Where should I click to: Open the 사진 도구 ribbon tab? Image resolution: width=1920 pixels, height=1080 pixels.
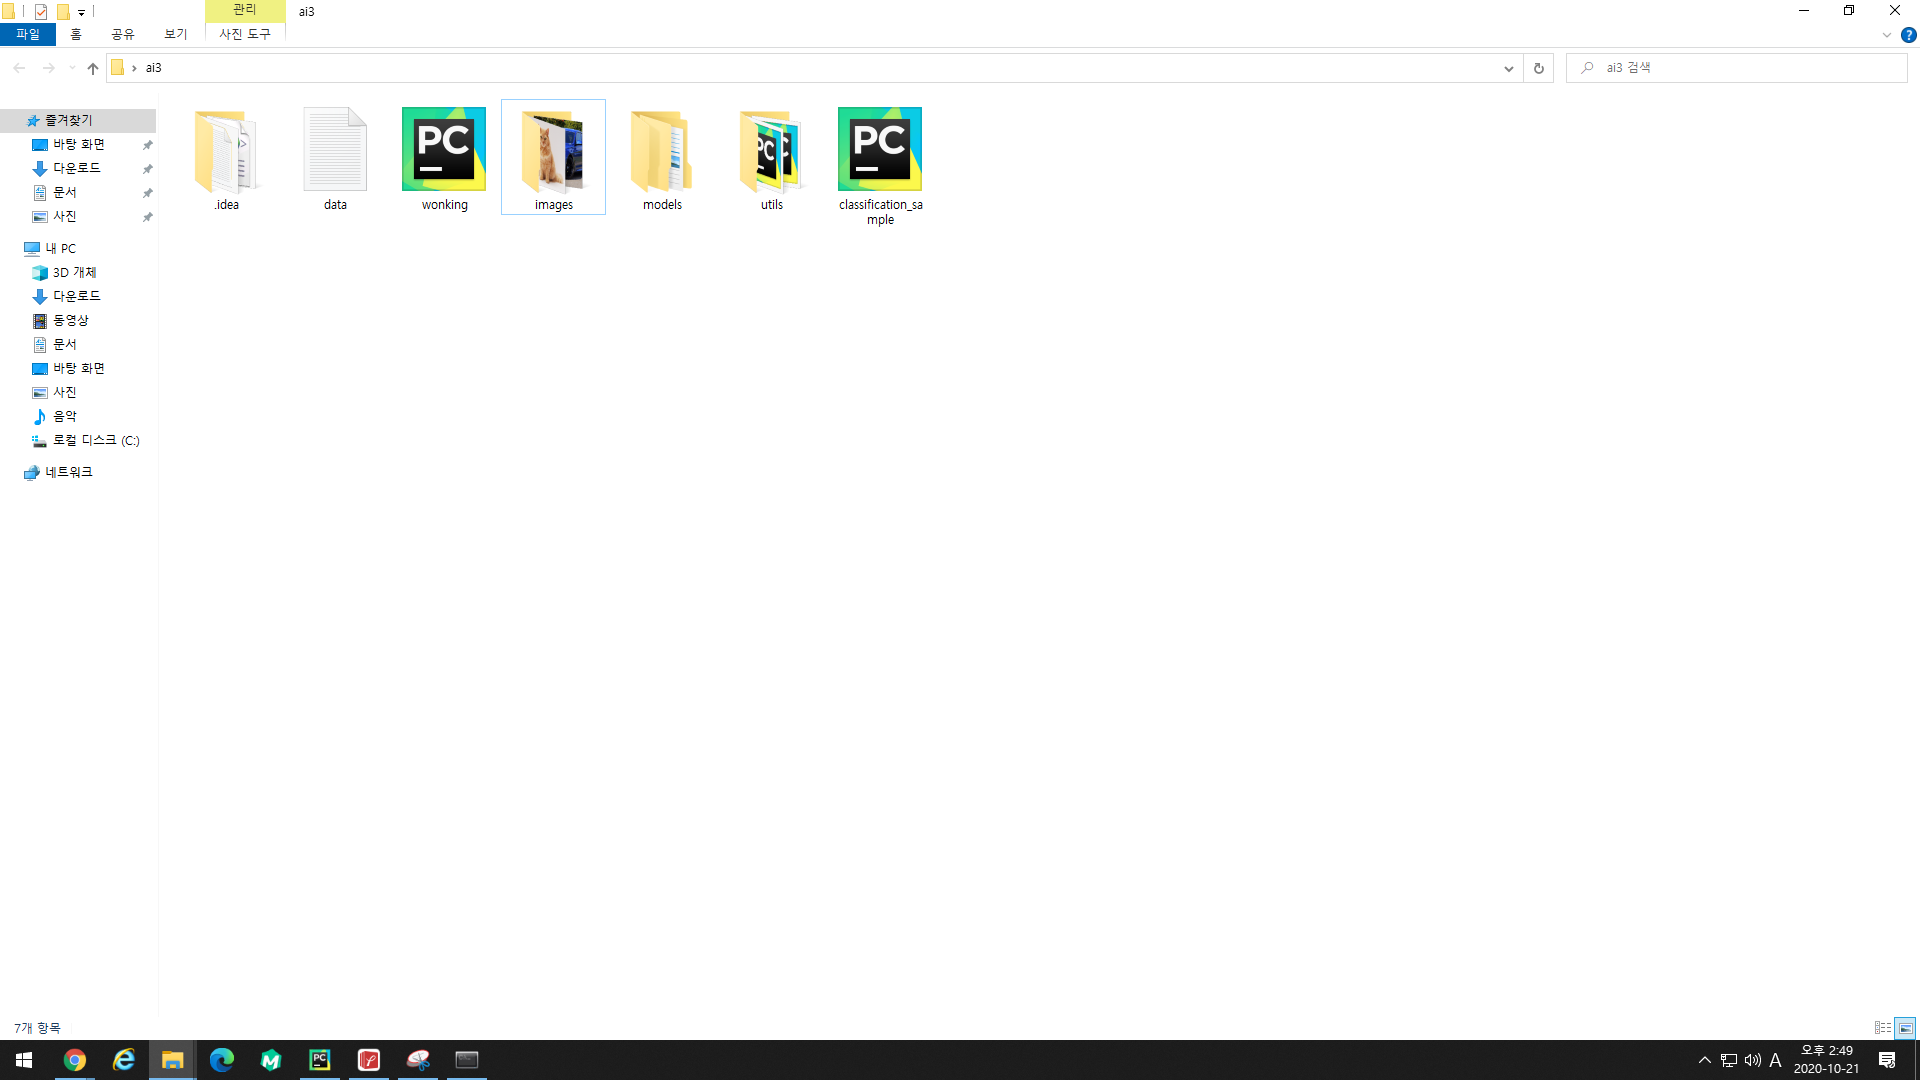[x=245, y=34]
